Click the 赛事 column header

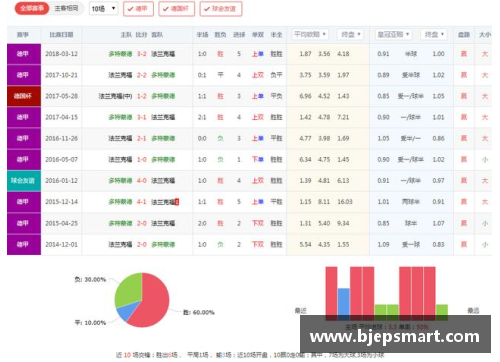[x=23, y=35]
